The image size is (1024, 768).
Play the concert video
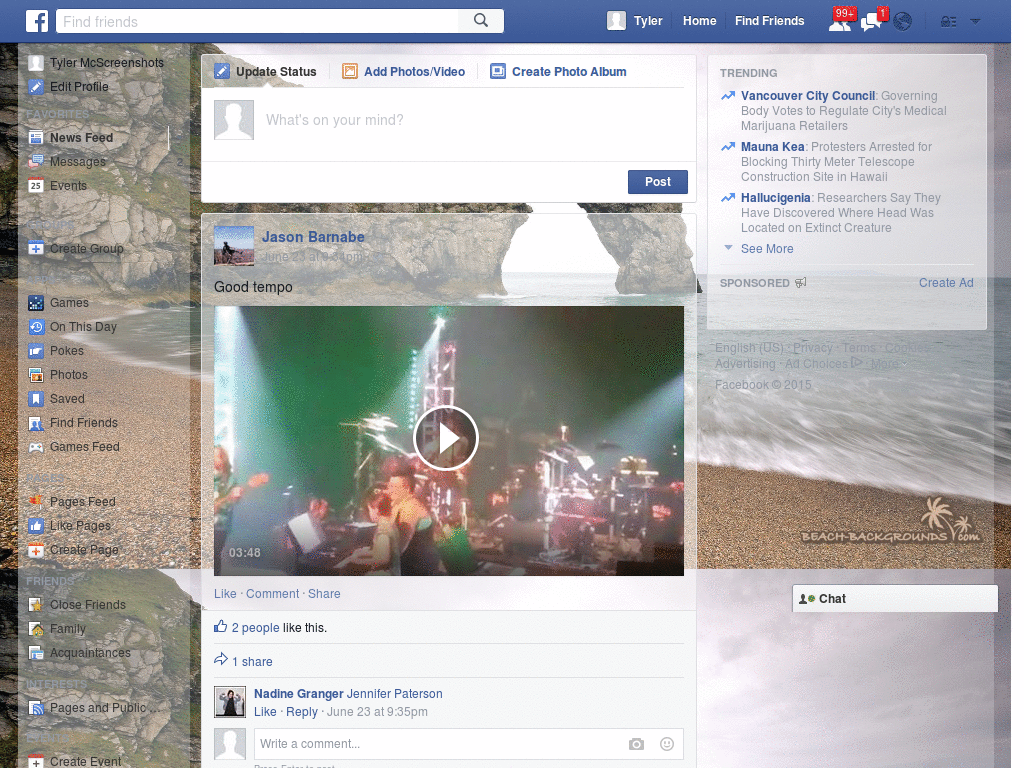click(446, 438)
